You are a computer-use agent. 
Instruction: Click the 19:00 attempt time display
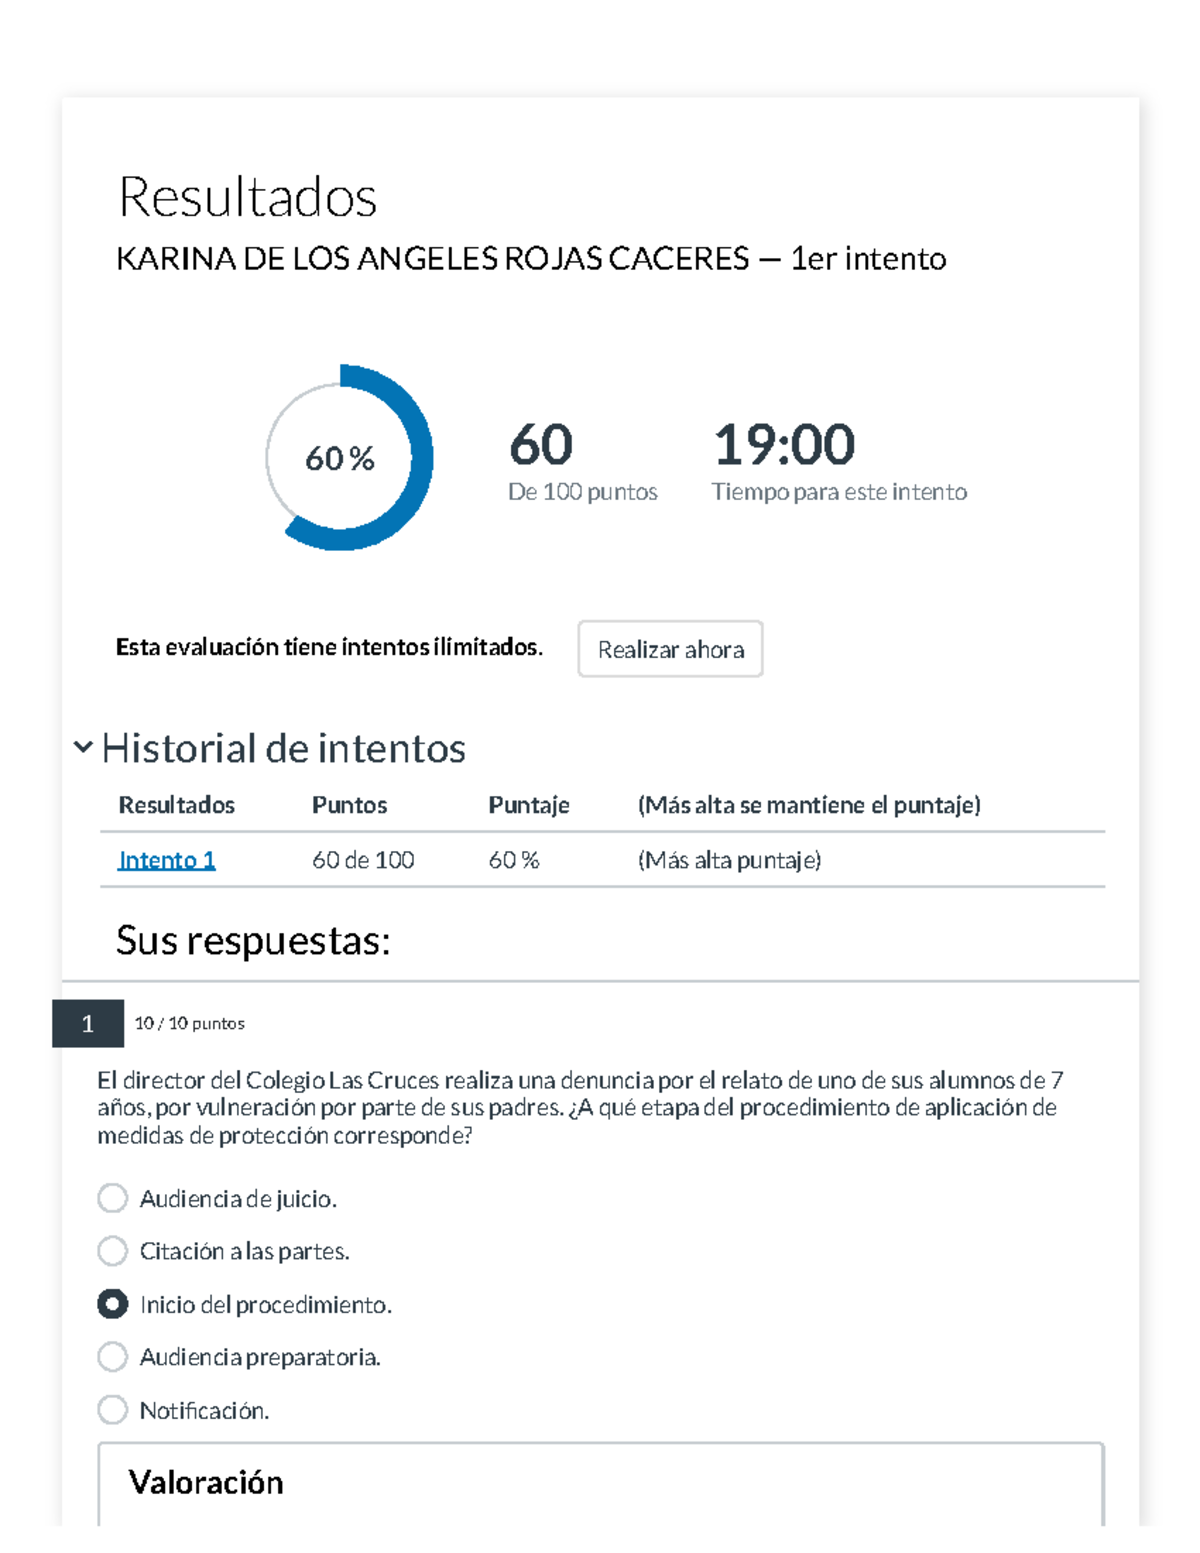(x=784, y=447)
